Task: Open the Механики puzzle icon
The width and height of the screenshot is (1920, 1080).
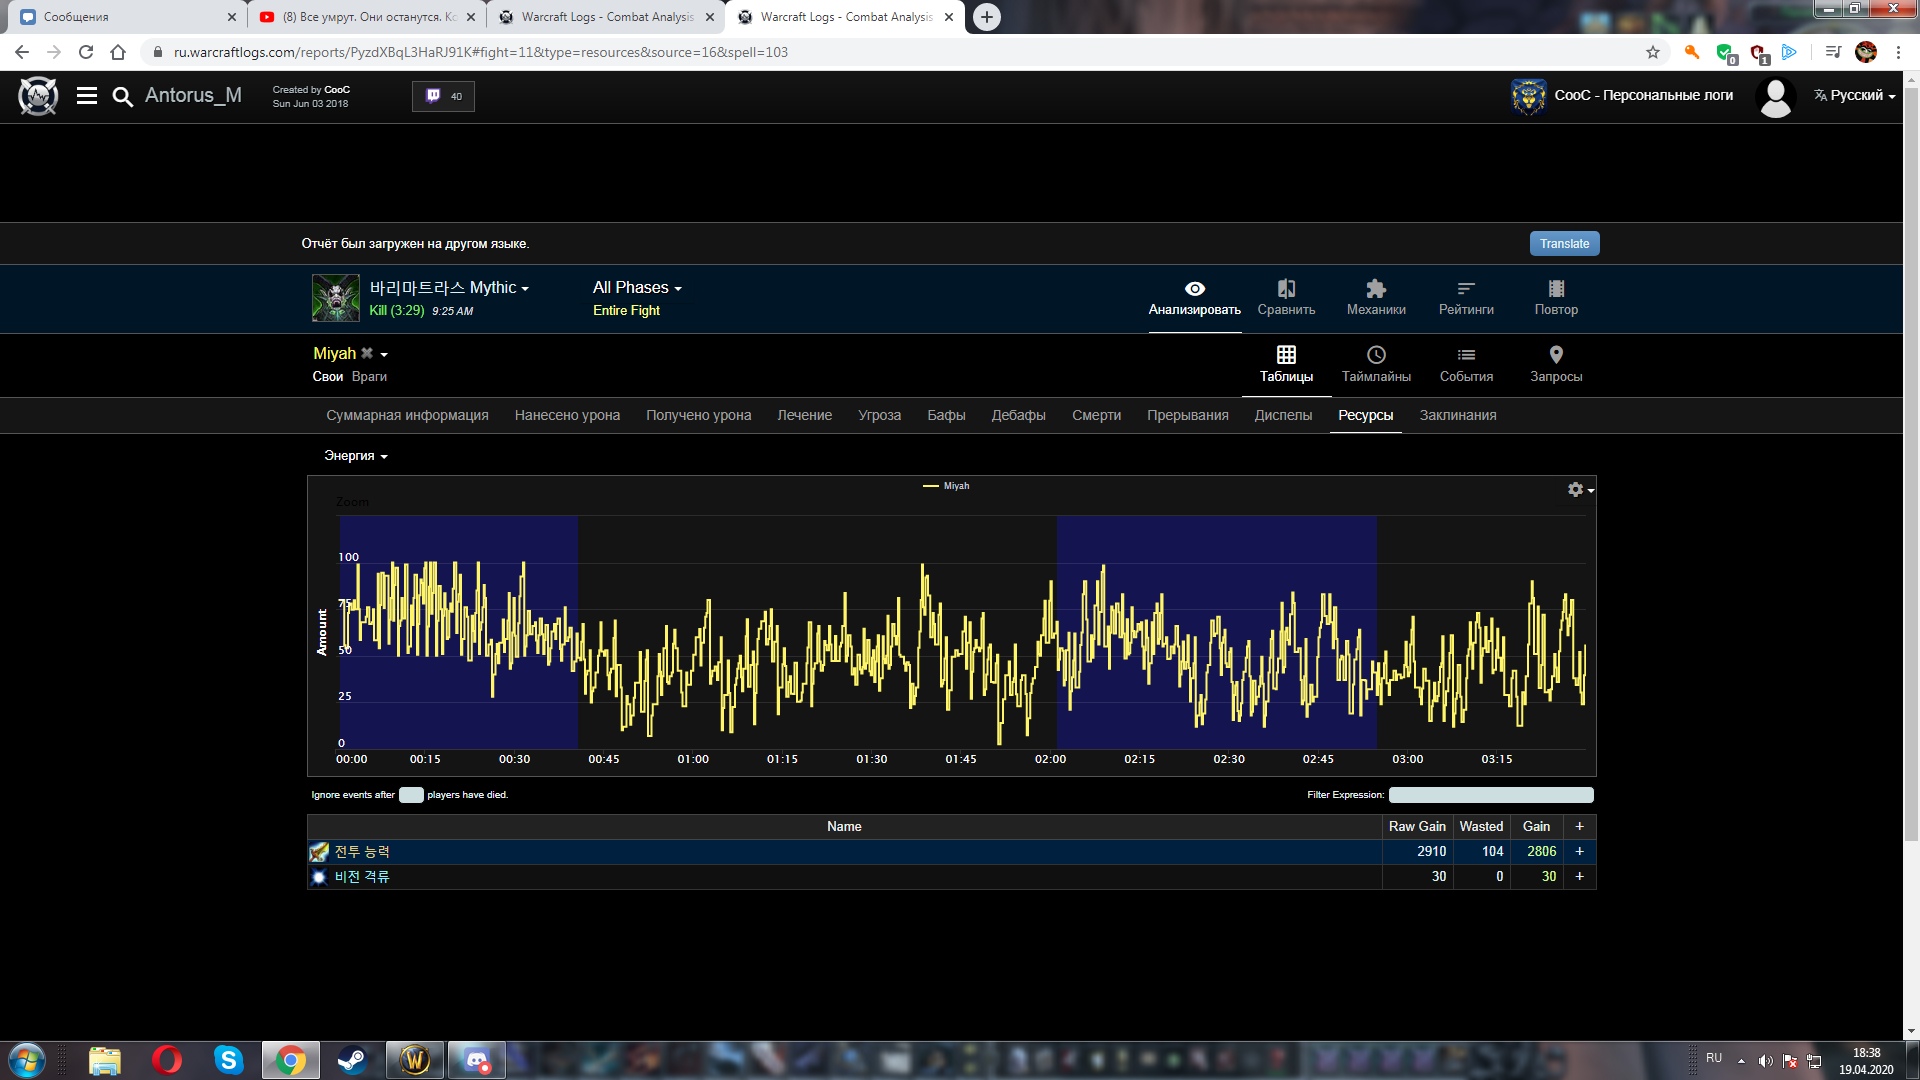Action: click(x=1376, y=289)
